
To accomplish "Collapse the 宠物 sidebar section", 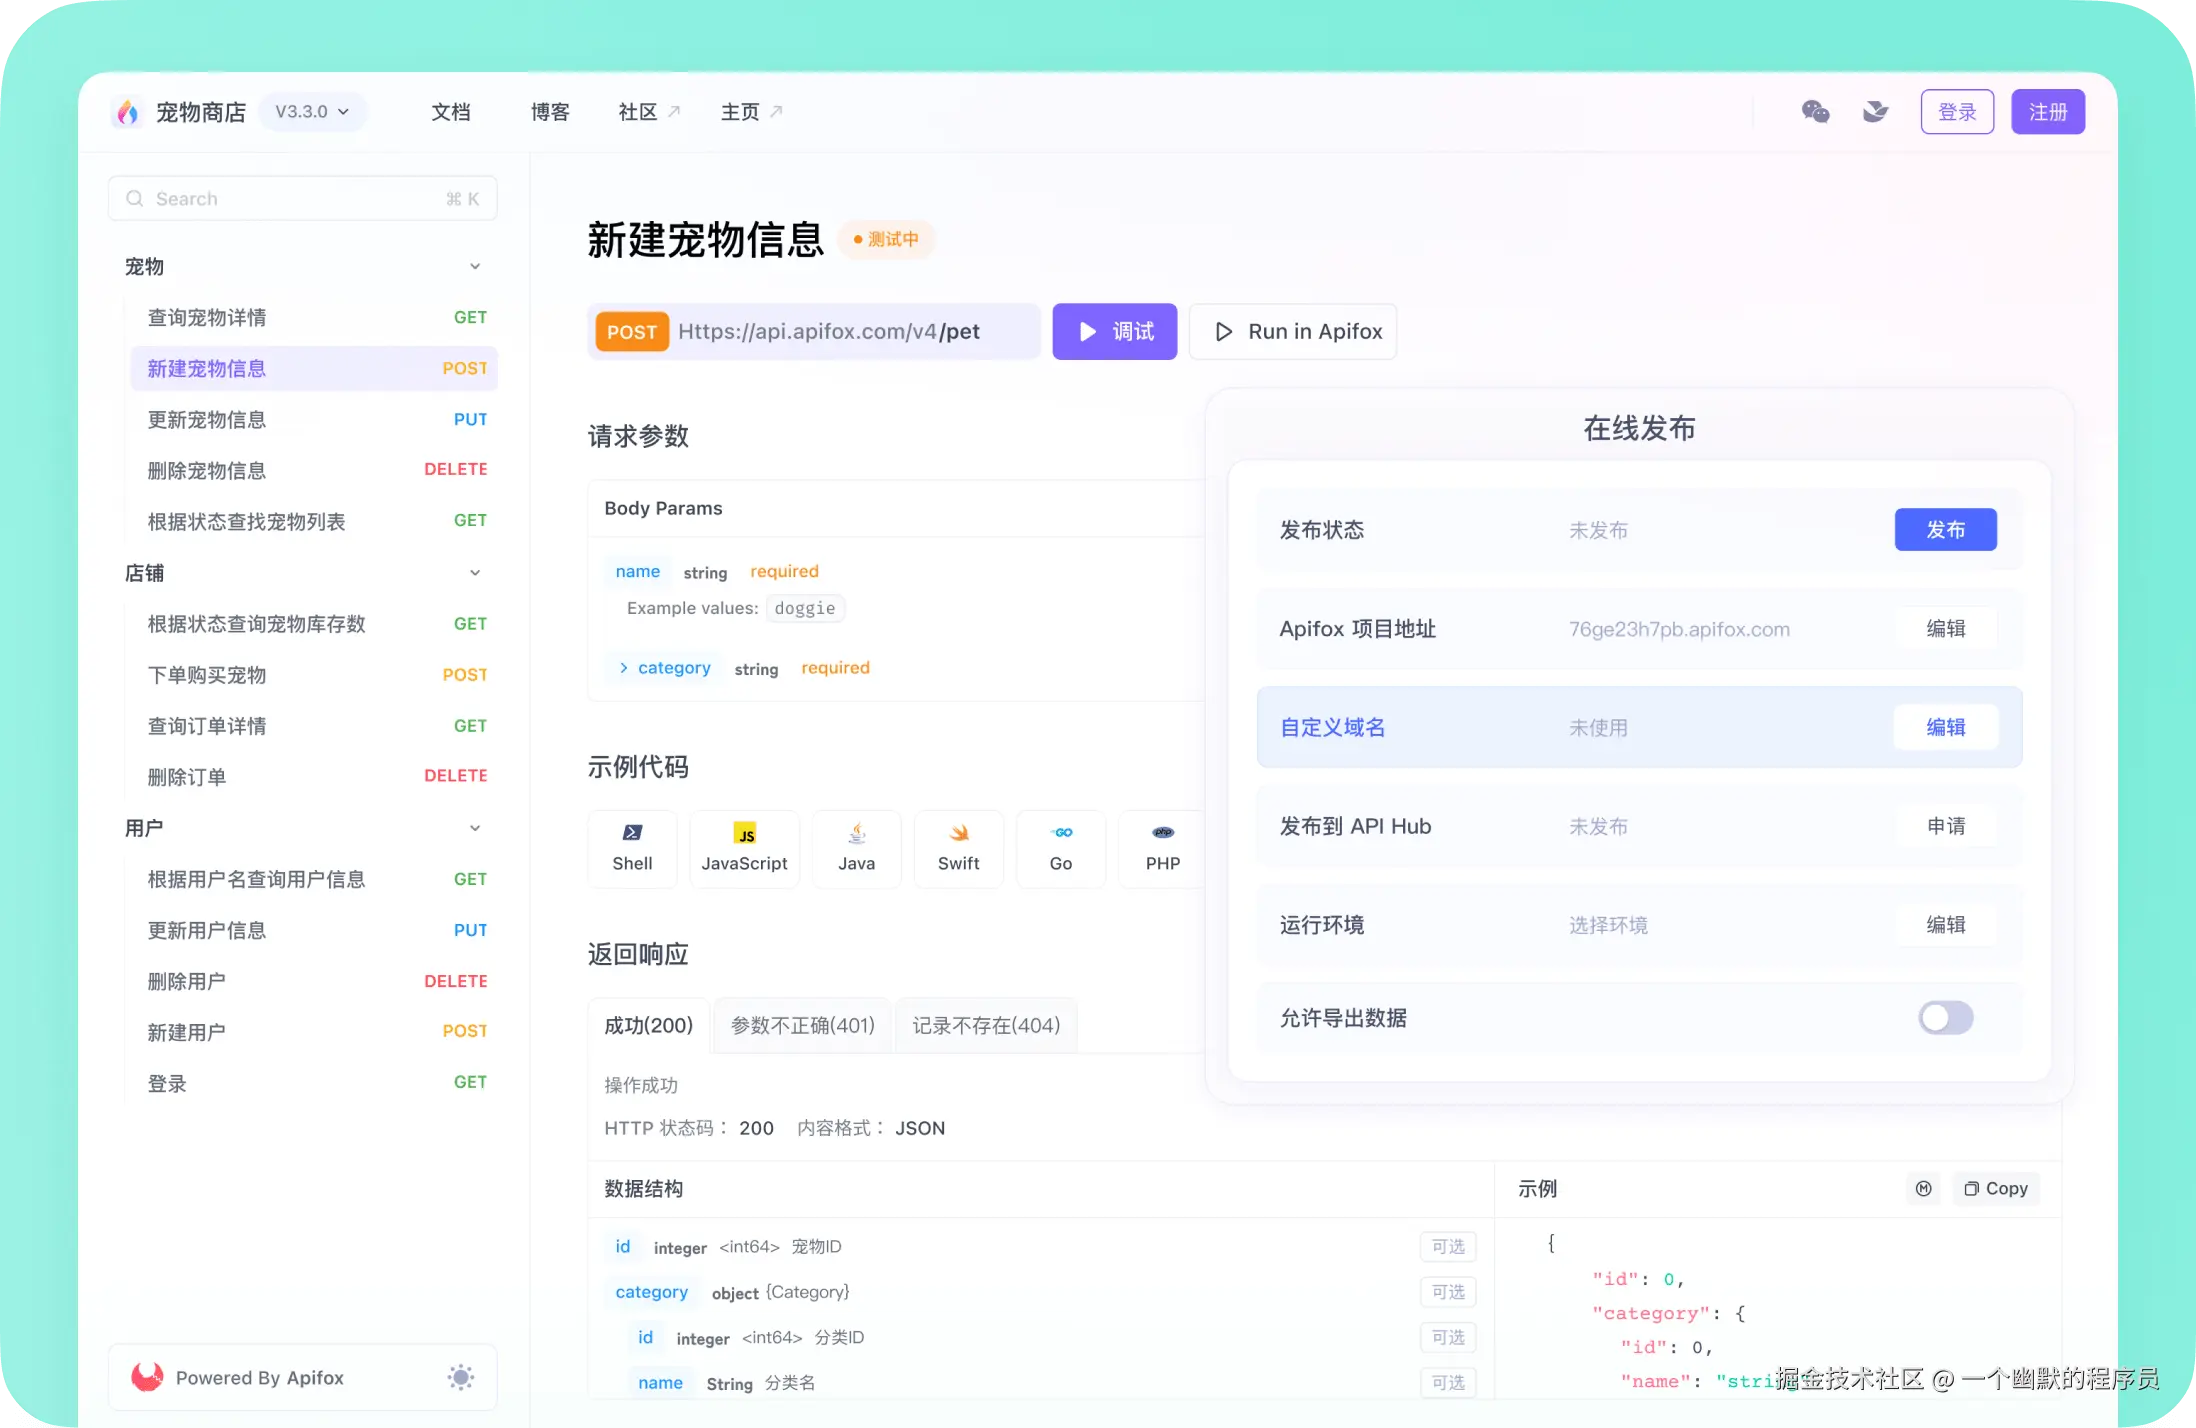I will click(x=474, y=265).
